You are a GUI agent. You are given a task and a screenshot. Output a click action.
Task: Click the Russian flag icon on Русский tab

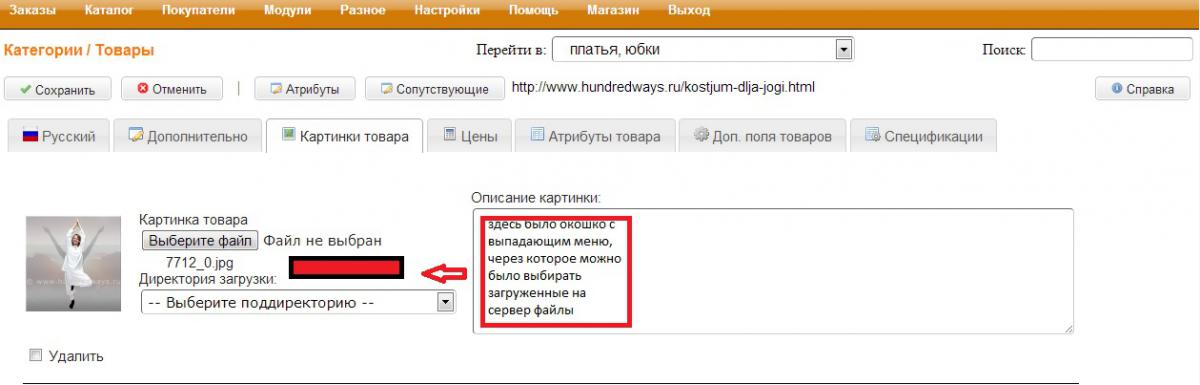tap(30, 136)
